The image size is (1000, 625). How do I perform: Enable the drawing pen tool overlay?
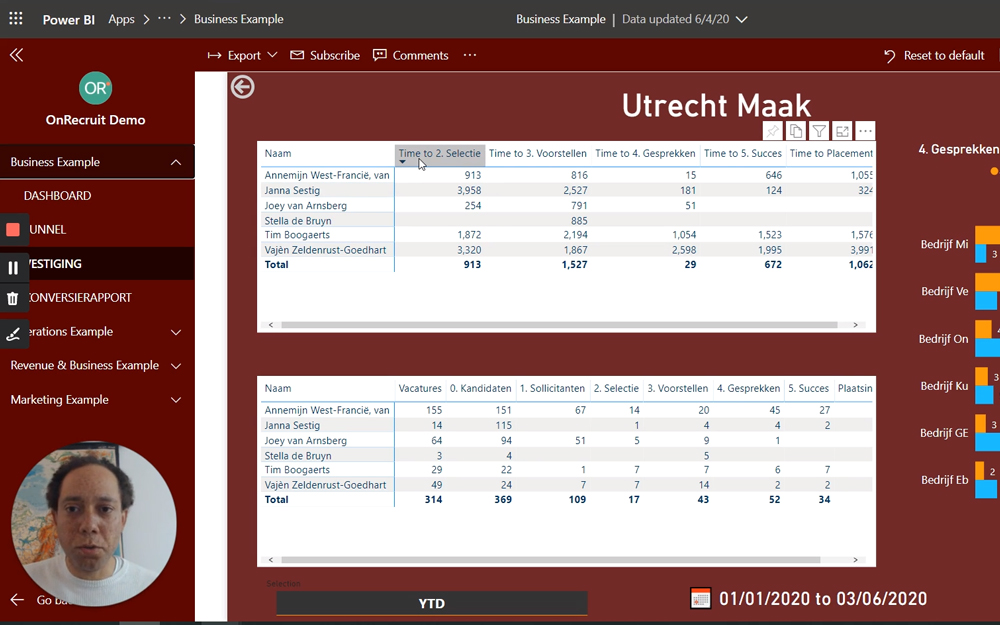click(13, 331)
